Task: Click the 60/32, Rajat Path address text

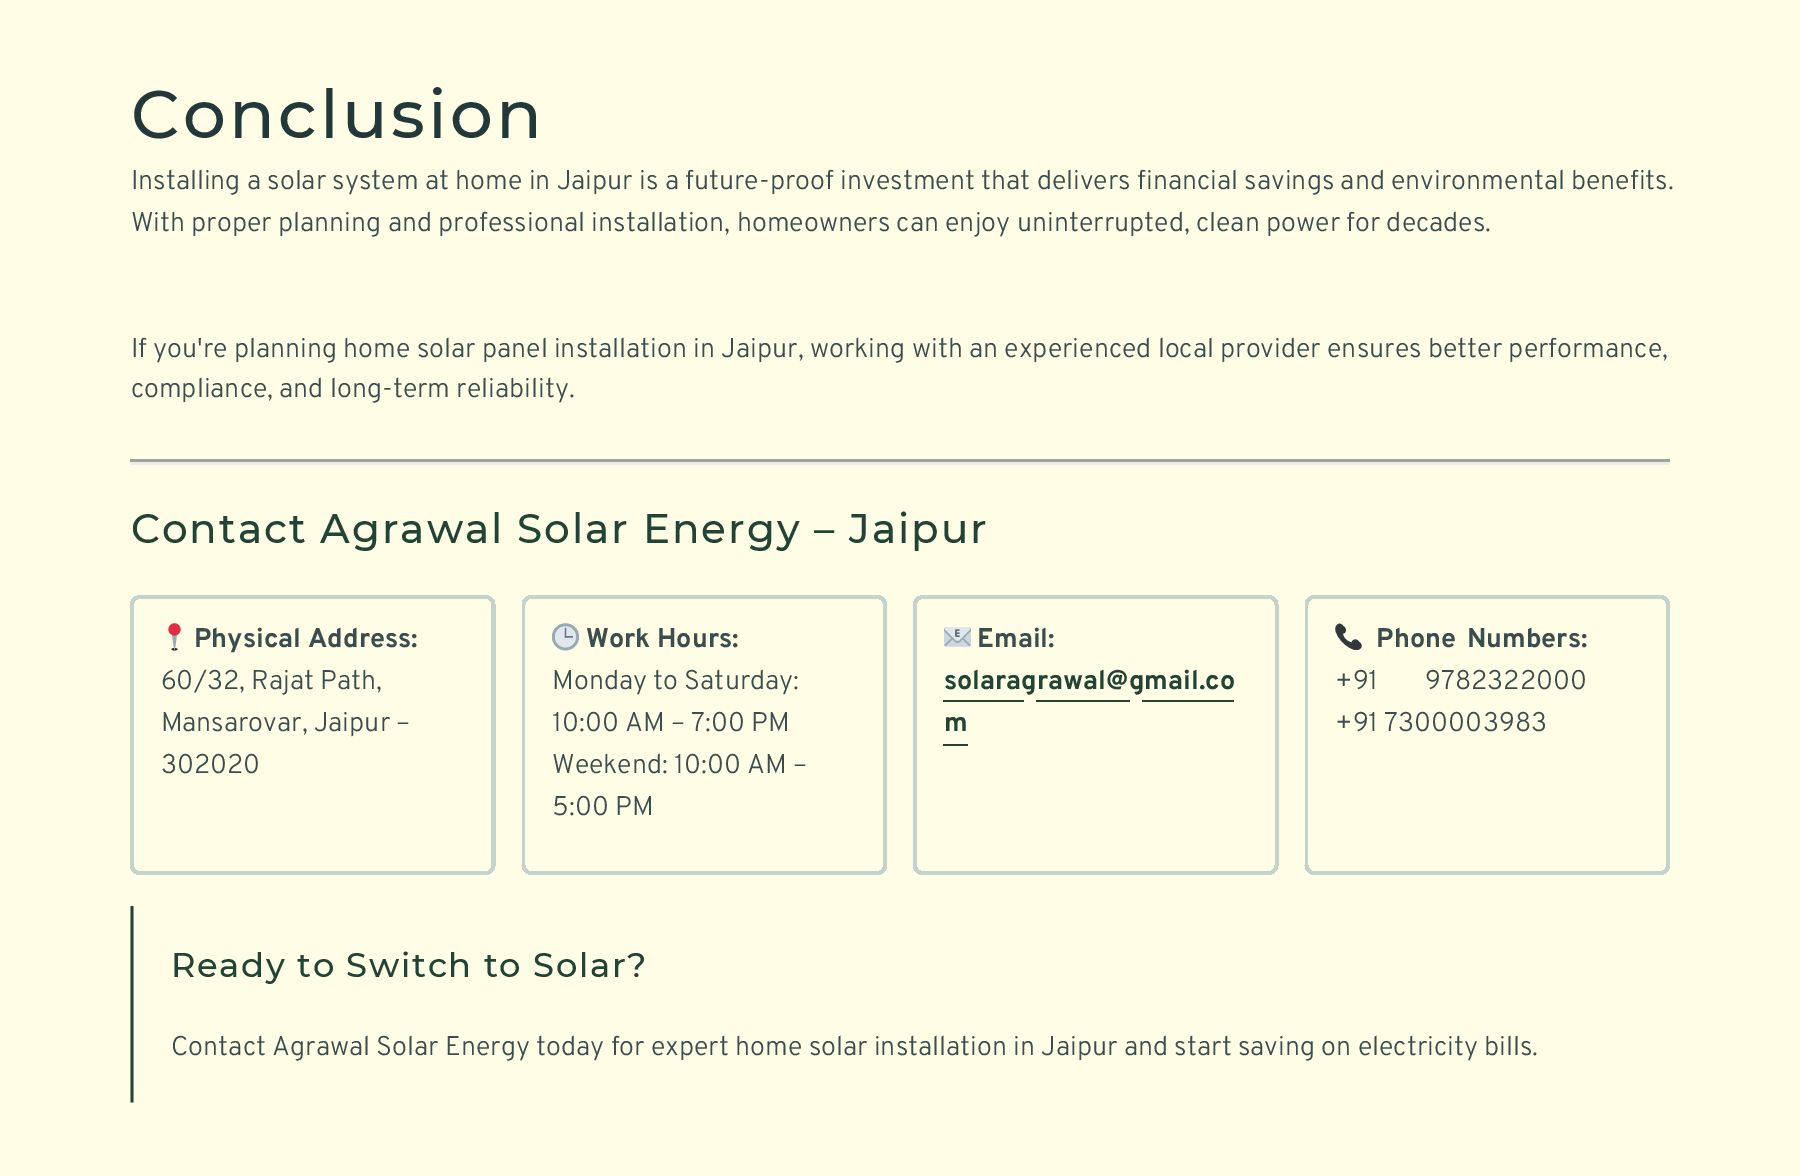Action: pyautogui.click(x=272, y=681)
